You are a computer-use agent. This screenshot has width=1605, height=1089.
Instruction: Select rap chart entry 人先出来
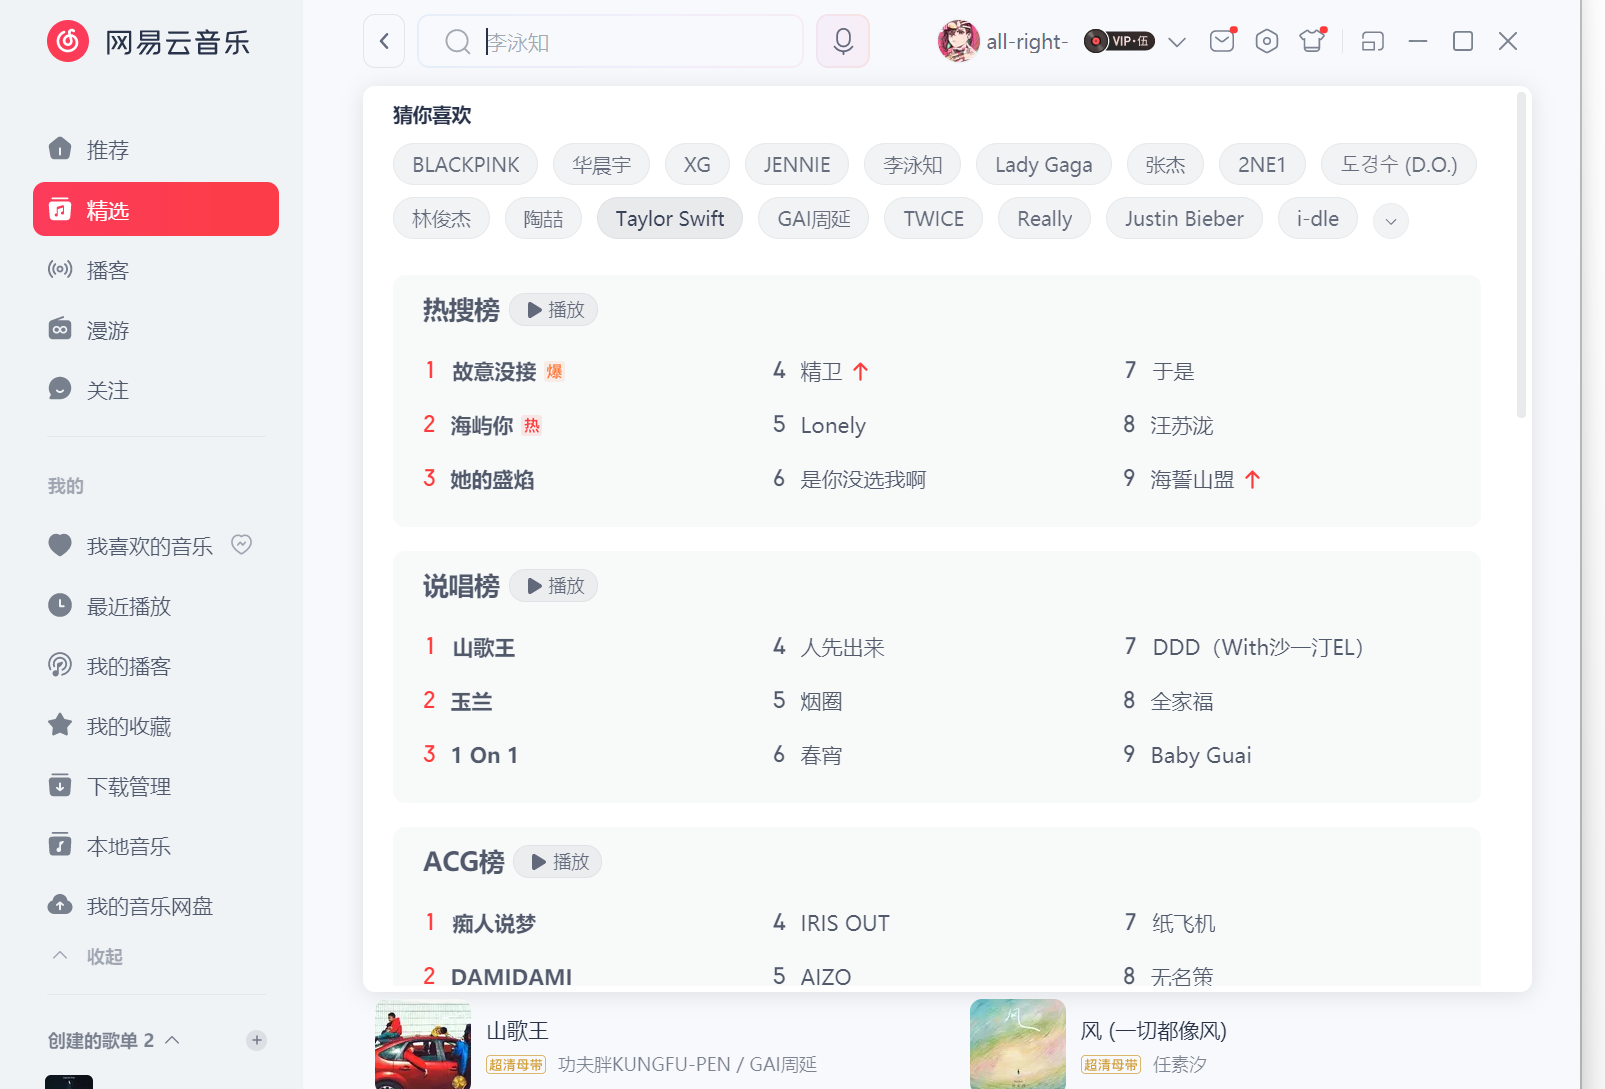click(843, 648)
